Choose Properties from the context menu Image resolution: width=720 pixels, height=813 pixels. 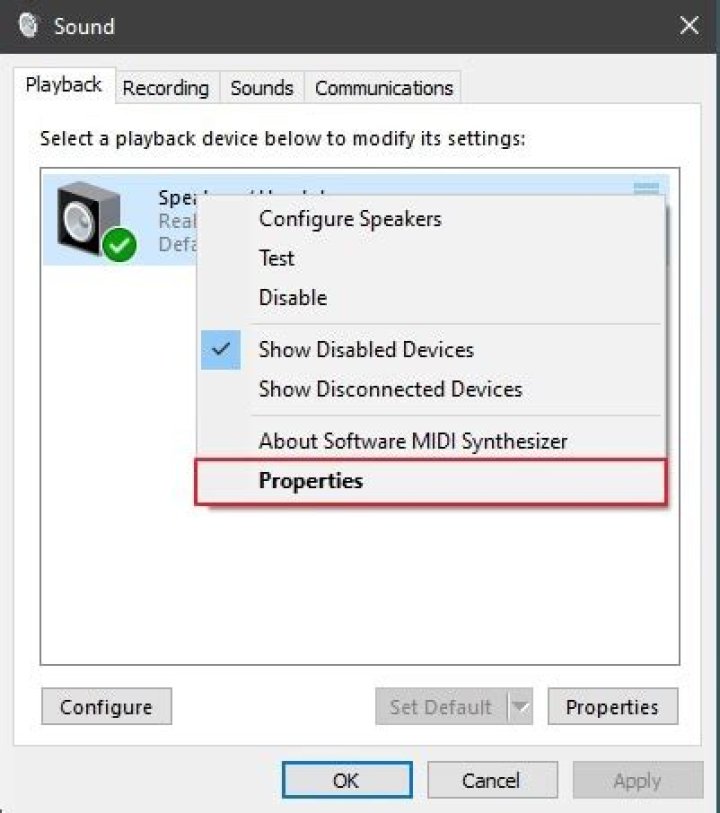[x=309, y=481]
